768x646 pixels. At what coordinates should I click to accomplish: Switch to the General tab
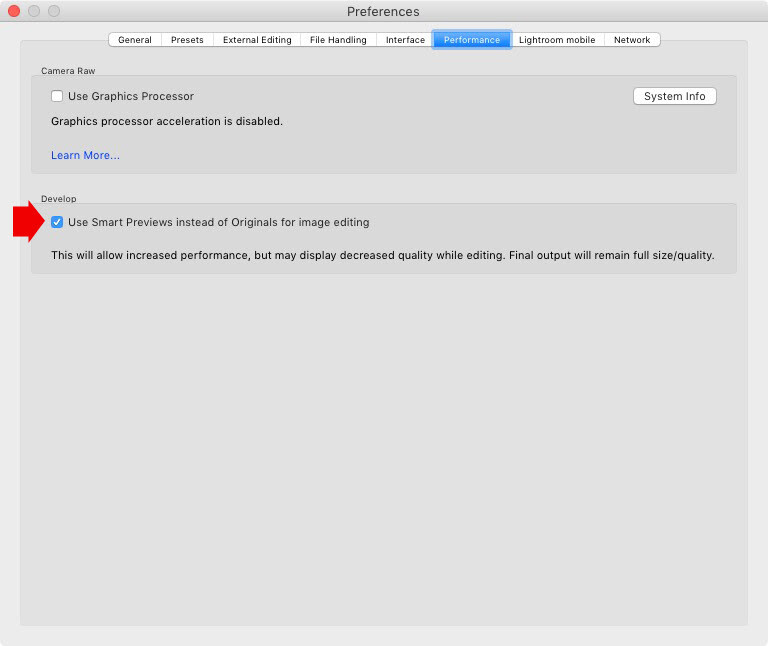click(x=135, y=40)
